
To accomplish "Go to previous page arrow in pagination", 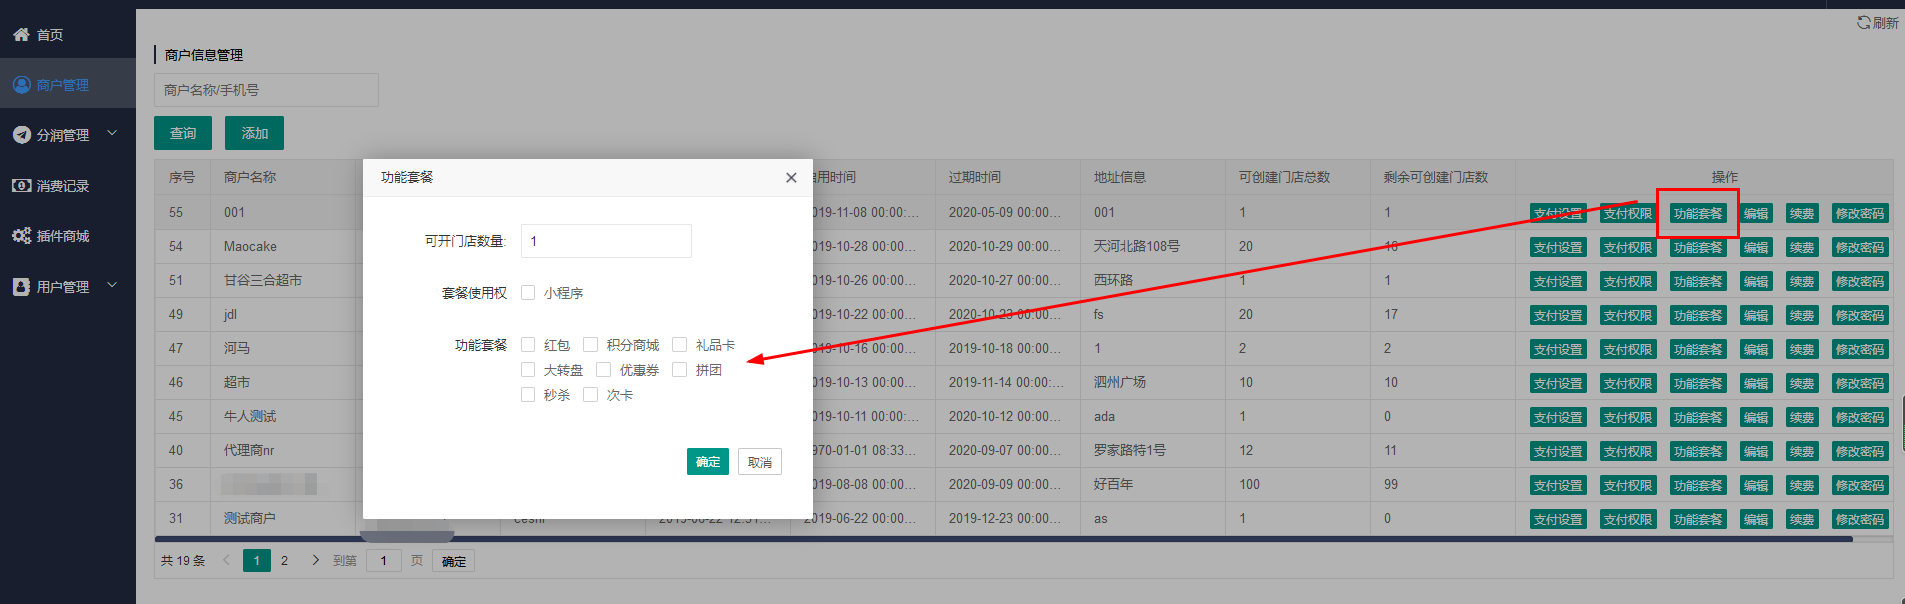I will [x=227, y=560].
